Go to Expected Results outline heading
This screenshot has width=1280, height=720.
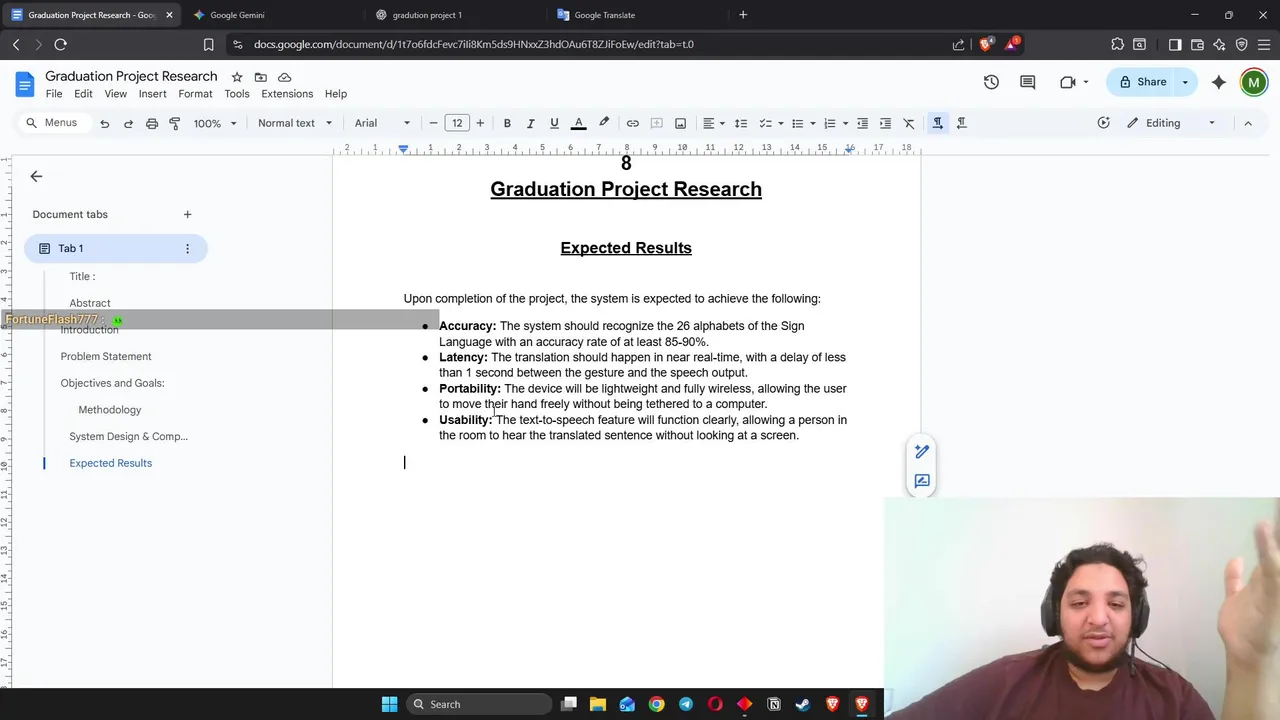[x=111, y=463]
